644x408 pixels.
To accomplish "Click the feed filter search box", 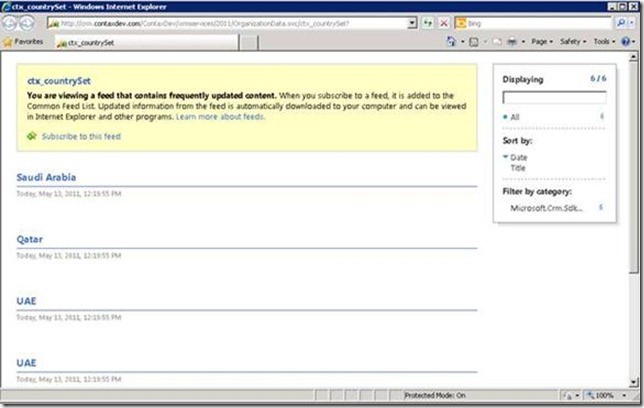I will 554,98.
